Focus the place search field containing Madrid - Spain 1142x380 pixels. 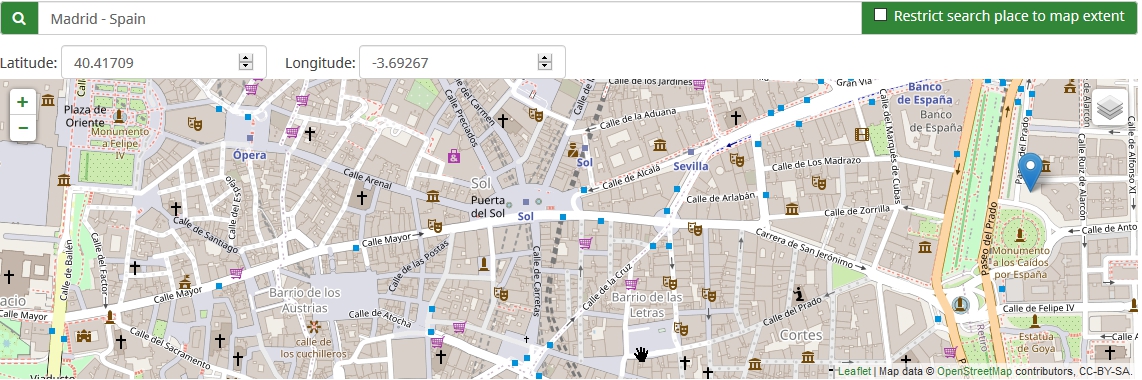click(449, 18)
